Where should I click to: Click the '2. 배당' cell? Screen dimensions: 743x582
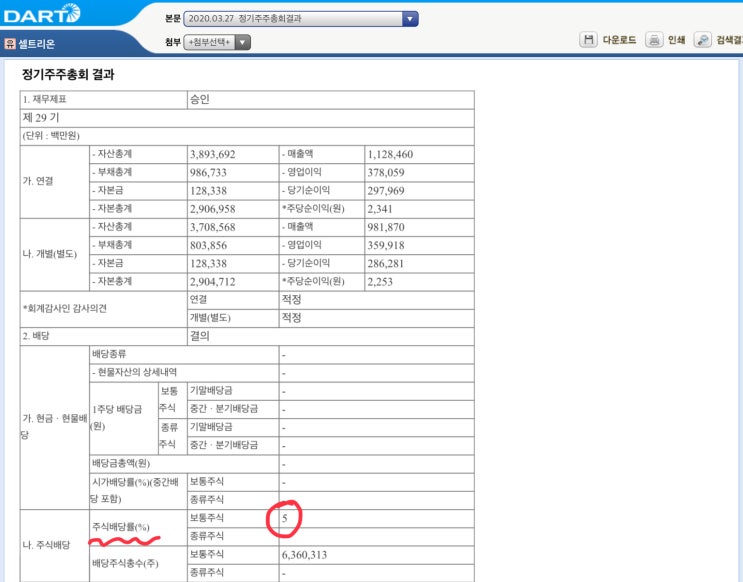click(x=104, y=336)
